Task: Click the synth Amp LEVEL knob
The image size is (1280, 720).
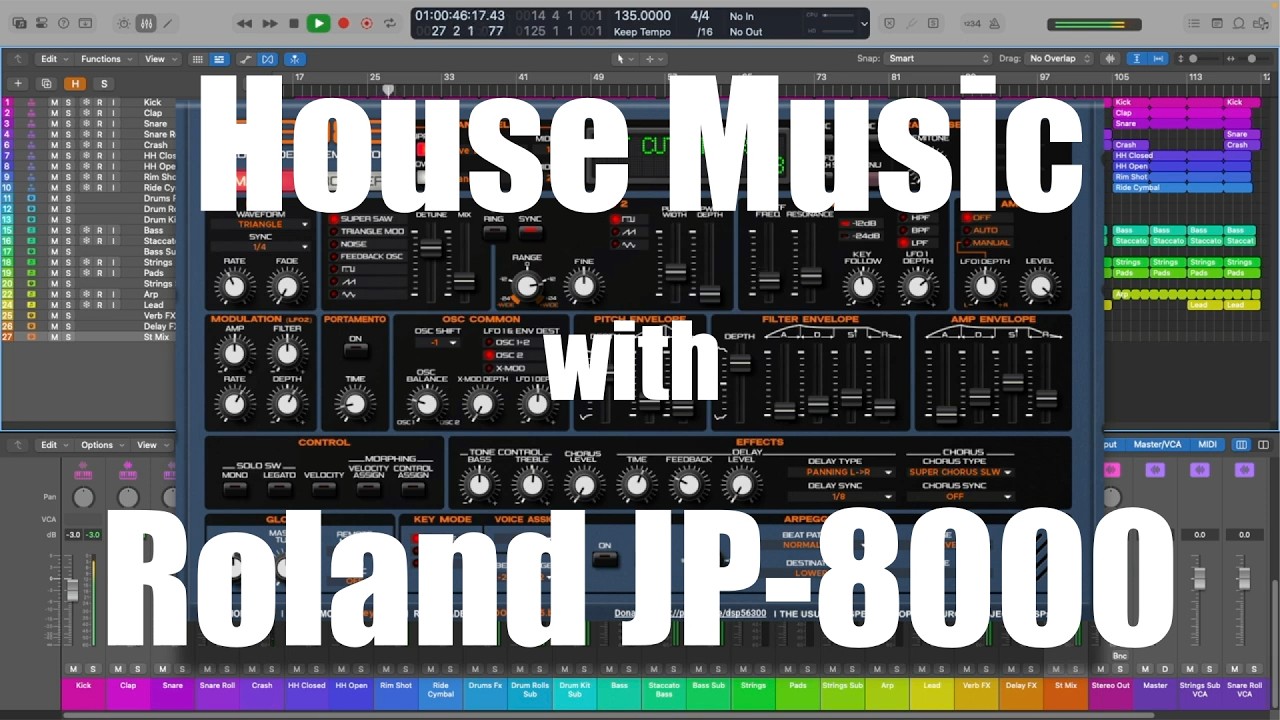Action: pos(1040,287)
